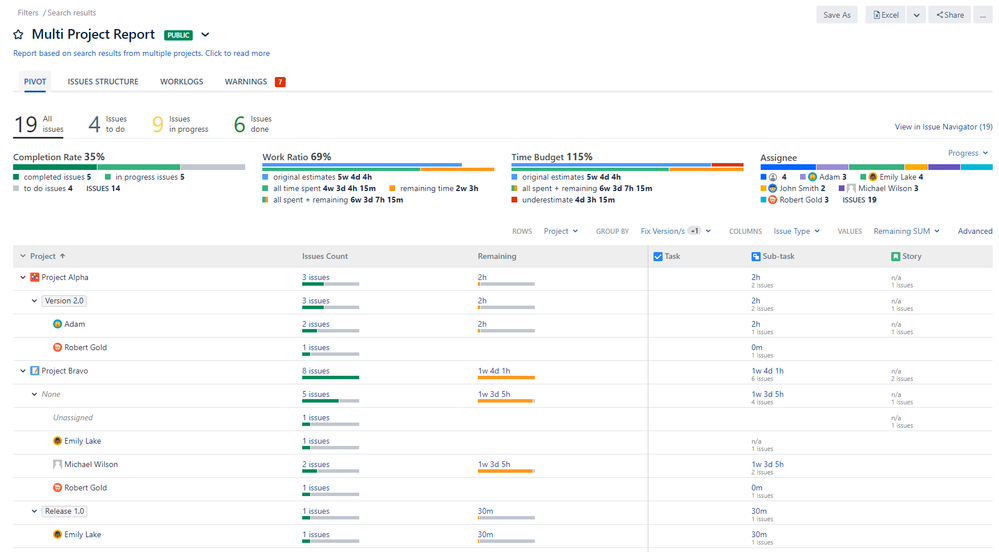Open the dropdown arrow beside the PUBLIC badge
The image size is (999, 552).
click(x=205, y=35)
